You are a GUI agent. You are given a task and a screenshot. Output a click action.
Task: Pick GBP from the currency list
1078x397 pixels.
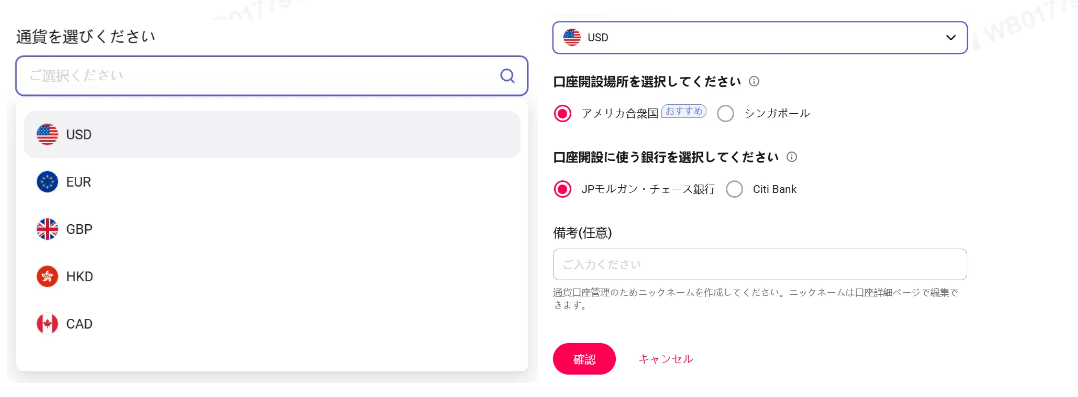coord(272,229)
